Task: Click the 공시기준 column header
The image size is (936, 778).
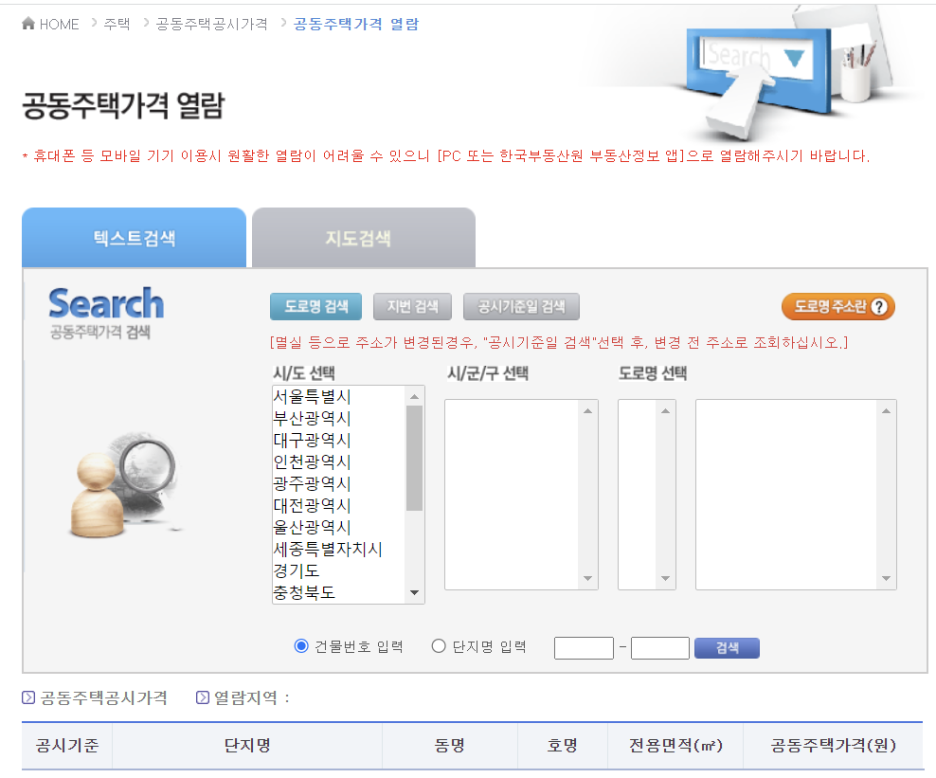Action: 67,745
